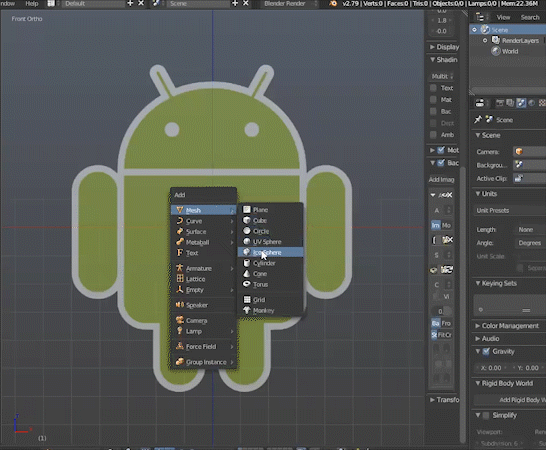Click the Torus mesh icon
546x450 pixels.
pyautogui.click(x=247, y=284)
